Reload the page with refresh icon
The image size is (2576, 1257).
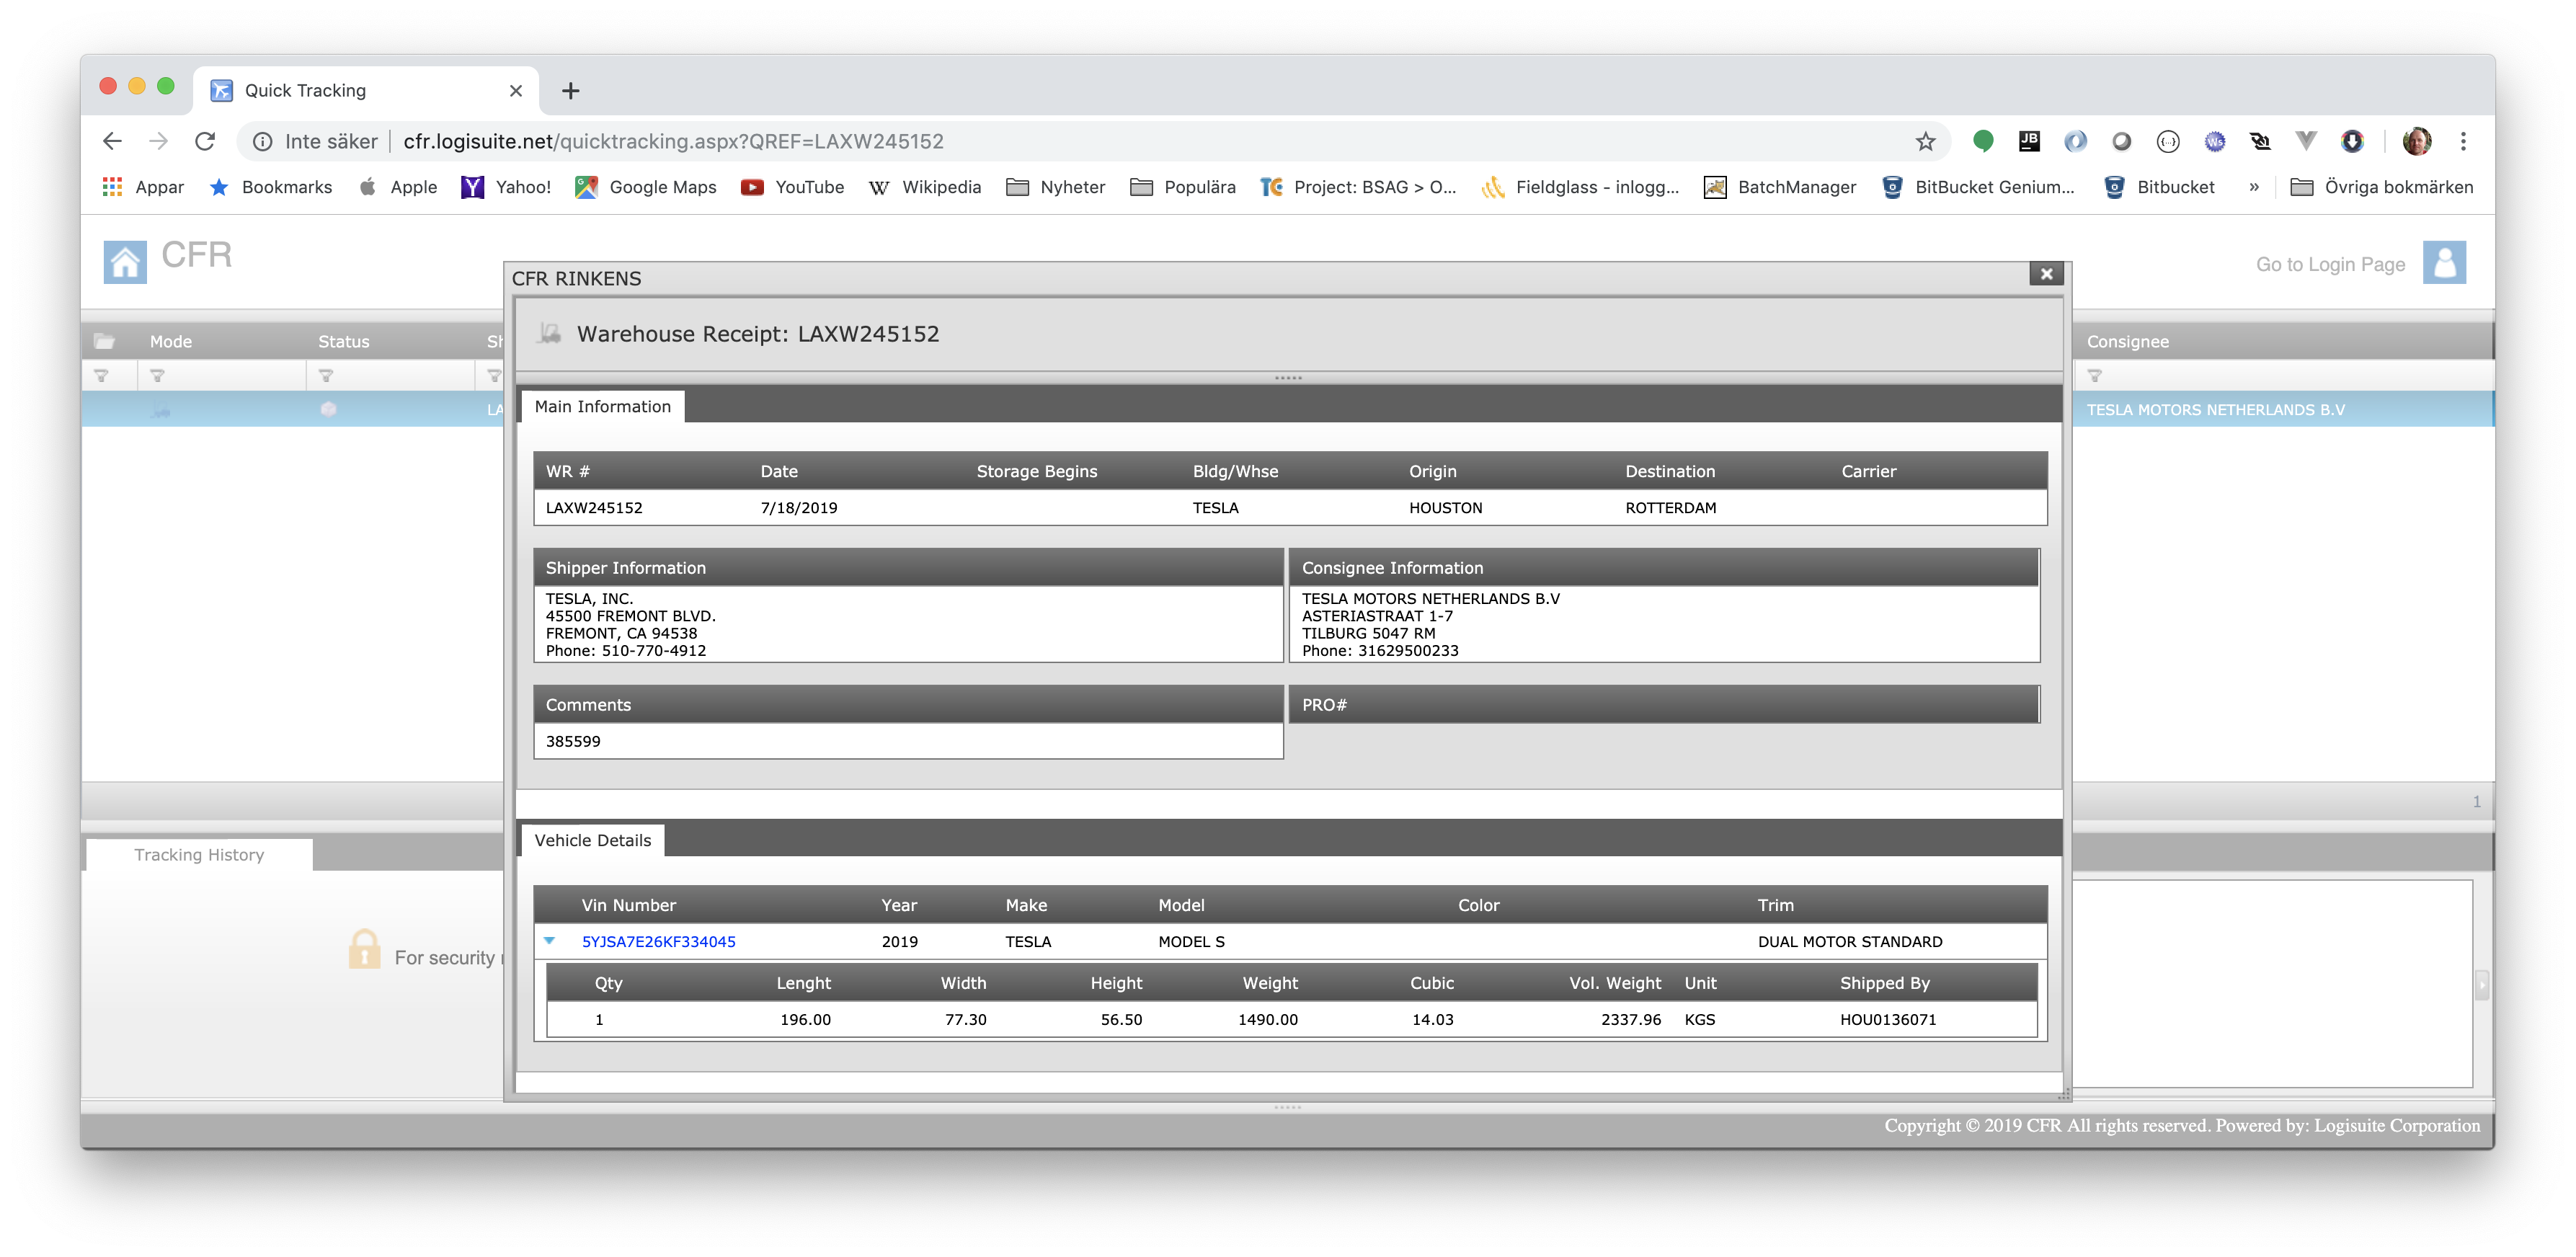click(x=205, y=142)
